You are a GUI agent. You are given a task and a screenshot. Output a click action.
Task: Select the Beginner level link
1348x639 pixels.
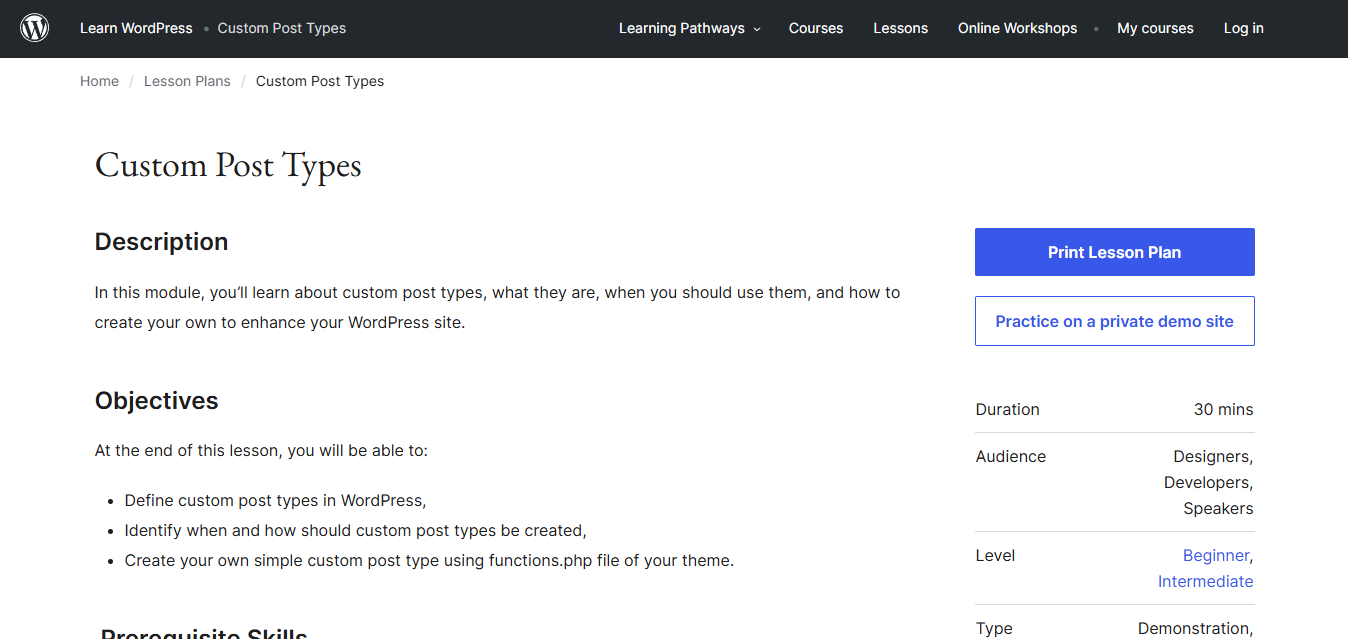pyautogui.click(x=1216, y=555)
